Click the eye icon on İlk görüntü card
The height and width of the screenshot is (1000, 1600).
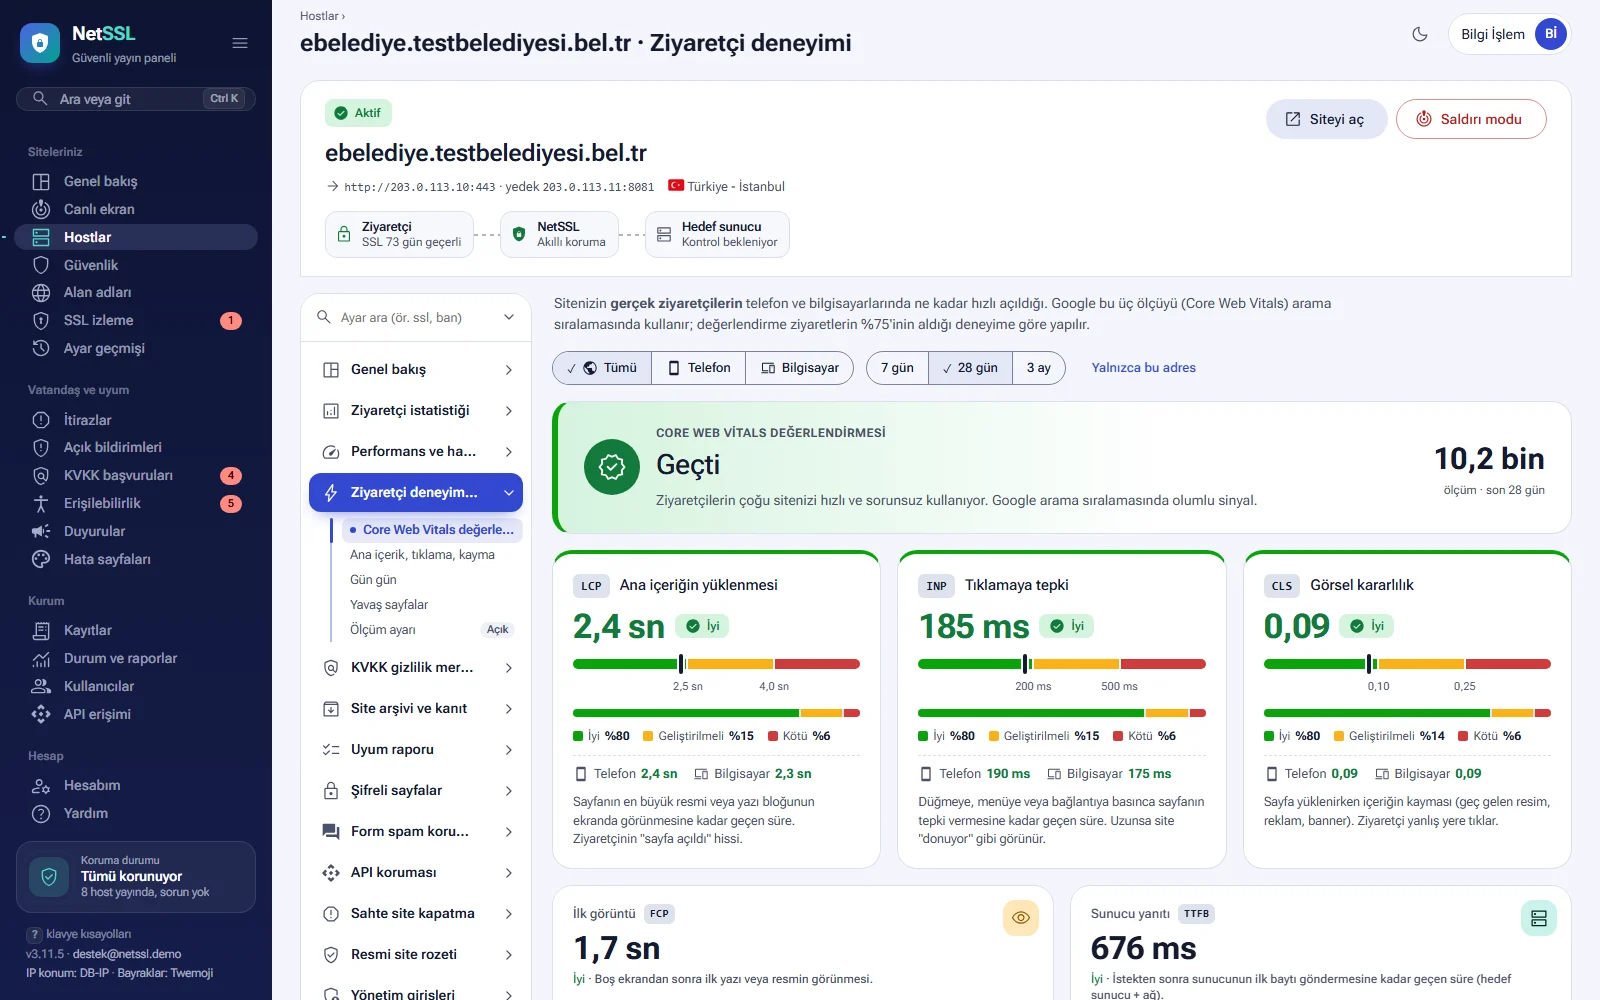pyautogui.click(x=1021, y=918)
